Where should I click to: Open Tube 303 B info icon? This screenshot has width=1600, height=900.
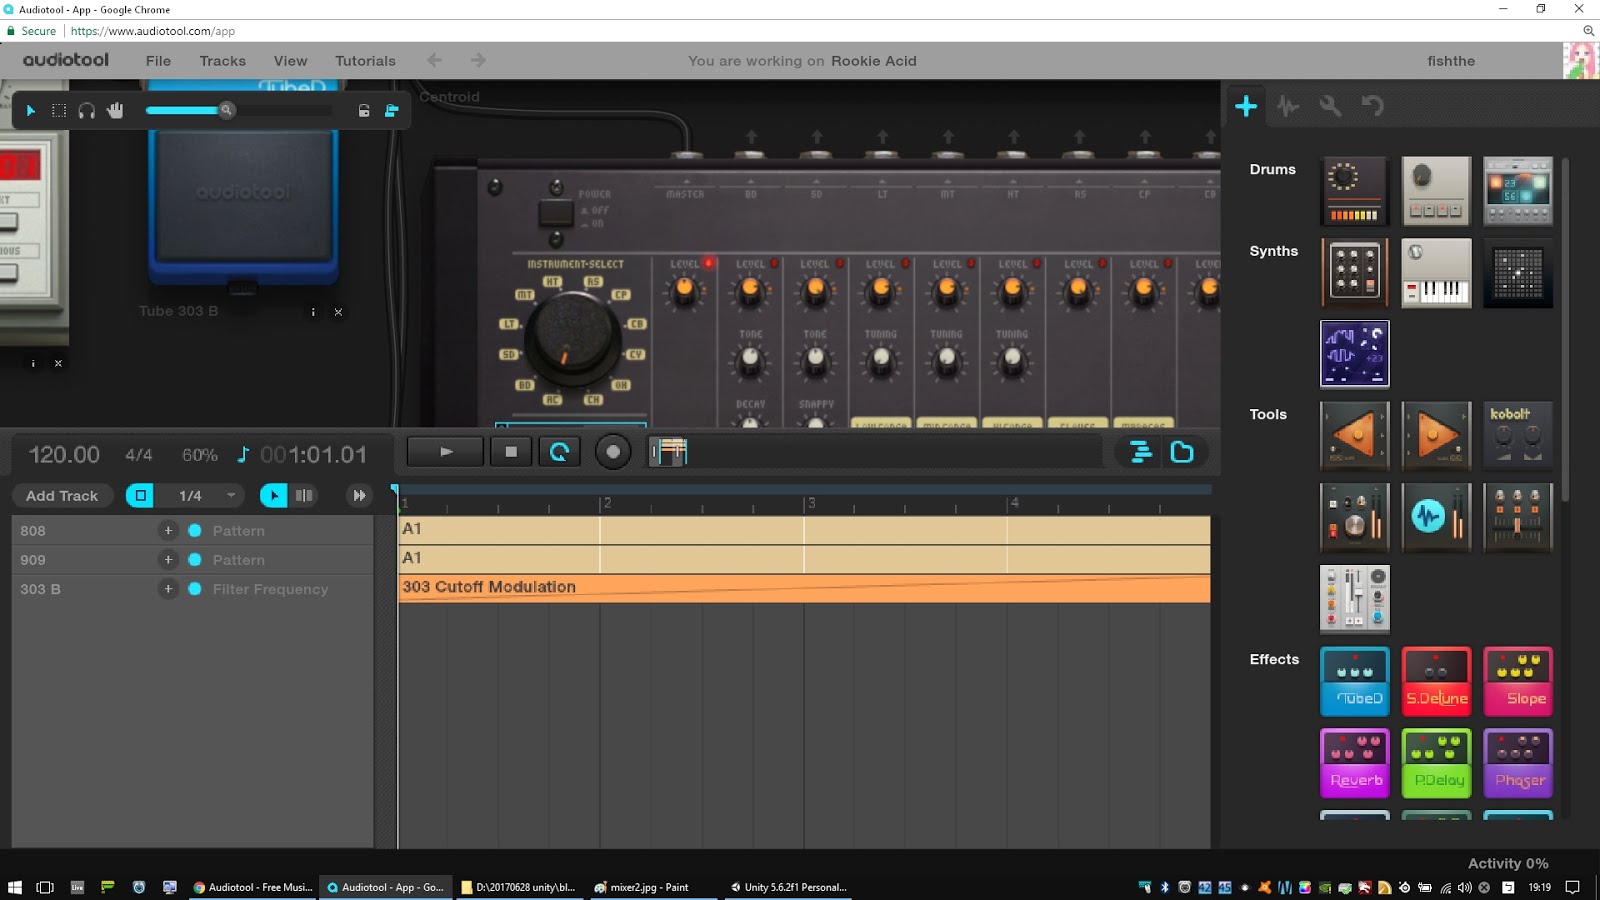pos(313,312)
